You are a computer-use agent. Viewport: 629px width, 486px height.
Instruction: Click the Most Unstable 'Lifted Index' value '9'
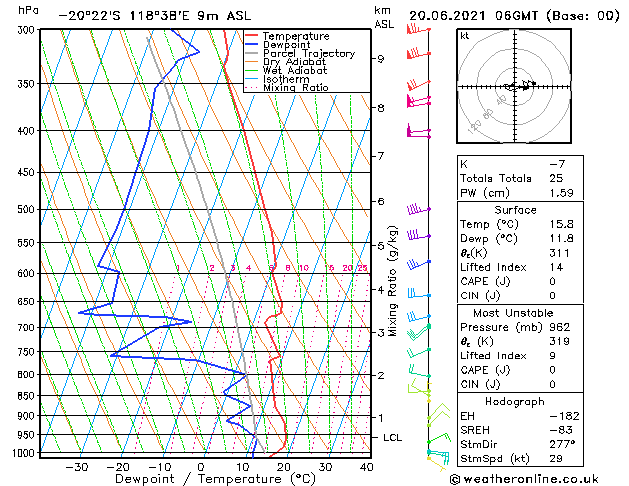tap(552, 356)
